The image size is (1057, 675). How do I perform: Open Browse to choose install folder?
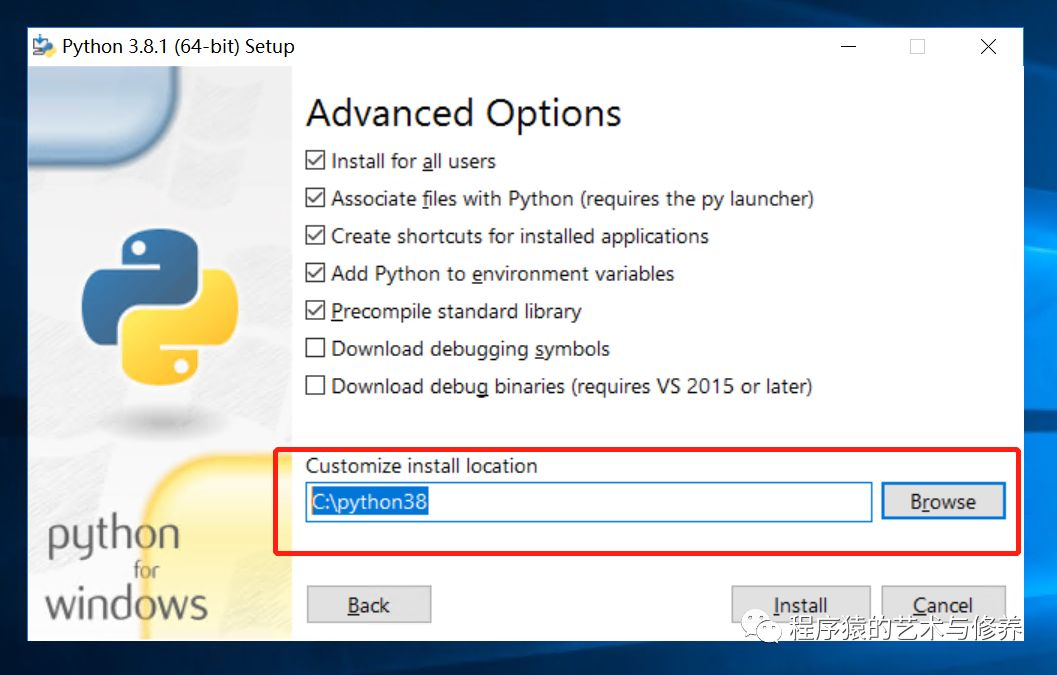tap(943, 501)
